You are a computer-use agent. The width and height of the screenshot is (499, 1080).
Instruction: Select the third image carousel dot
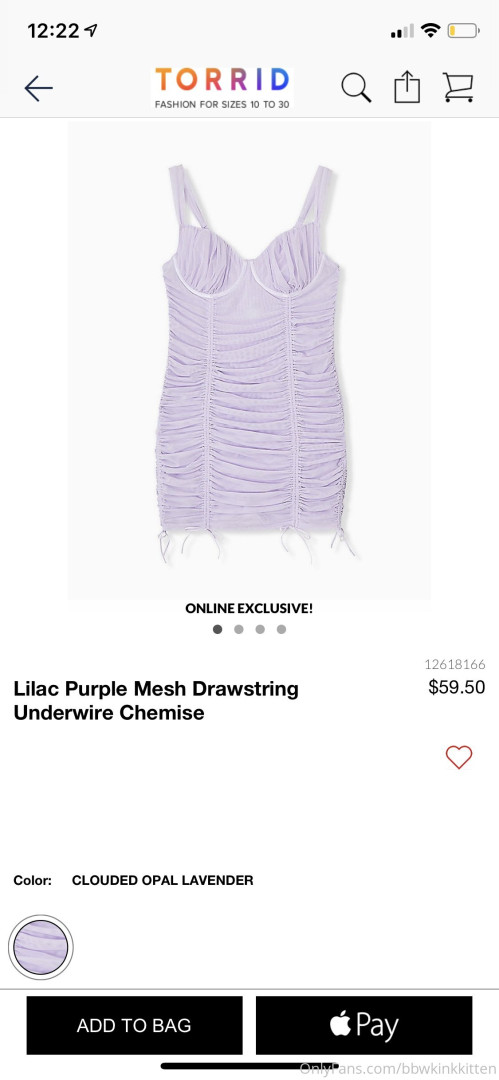coord(260,629)
